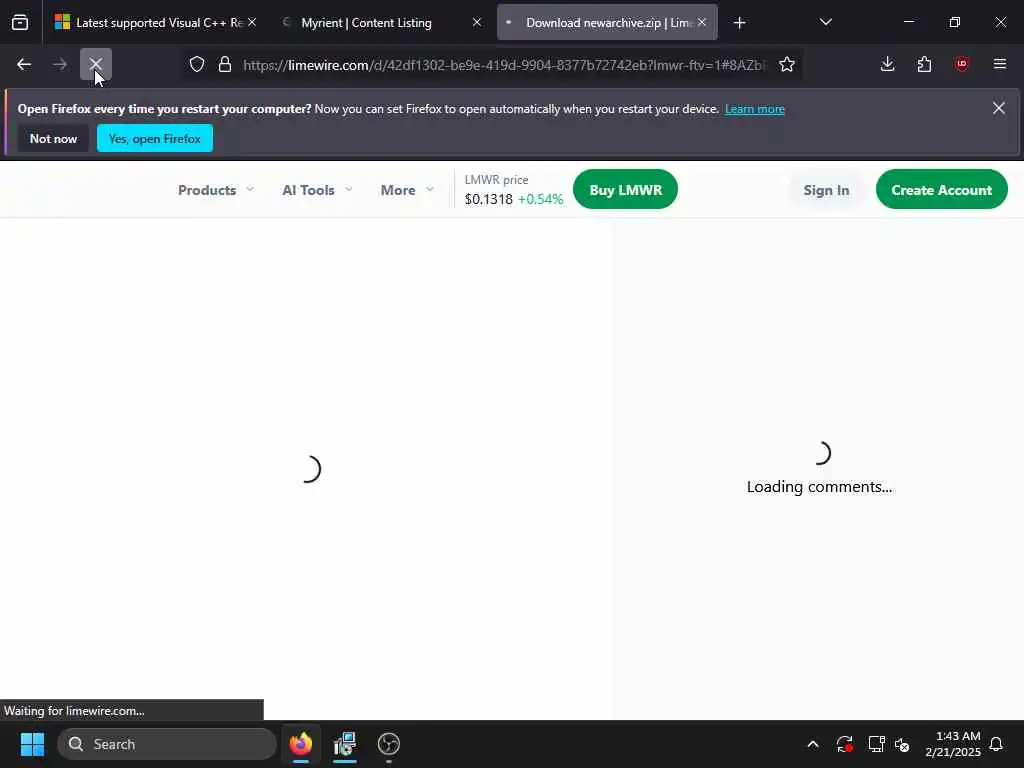Image resolution: width=1024 pixels, height=768 pixels.
Task: Open tracking protection shield icon
Action: 197,65
